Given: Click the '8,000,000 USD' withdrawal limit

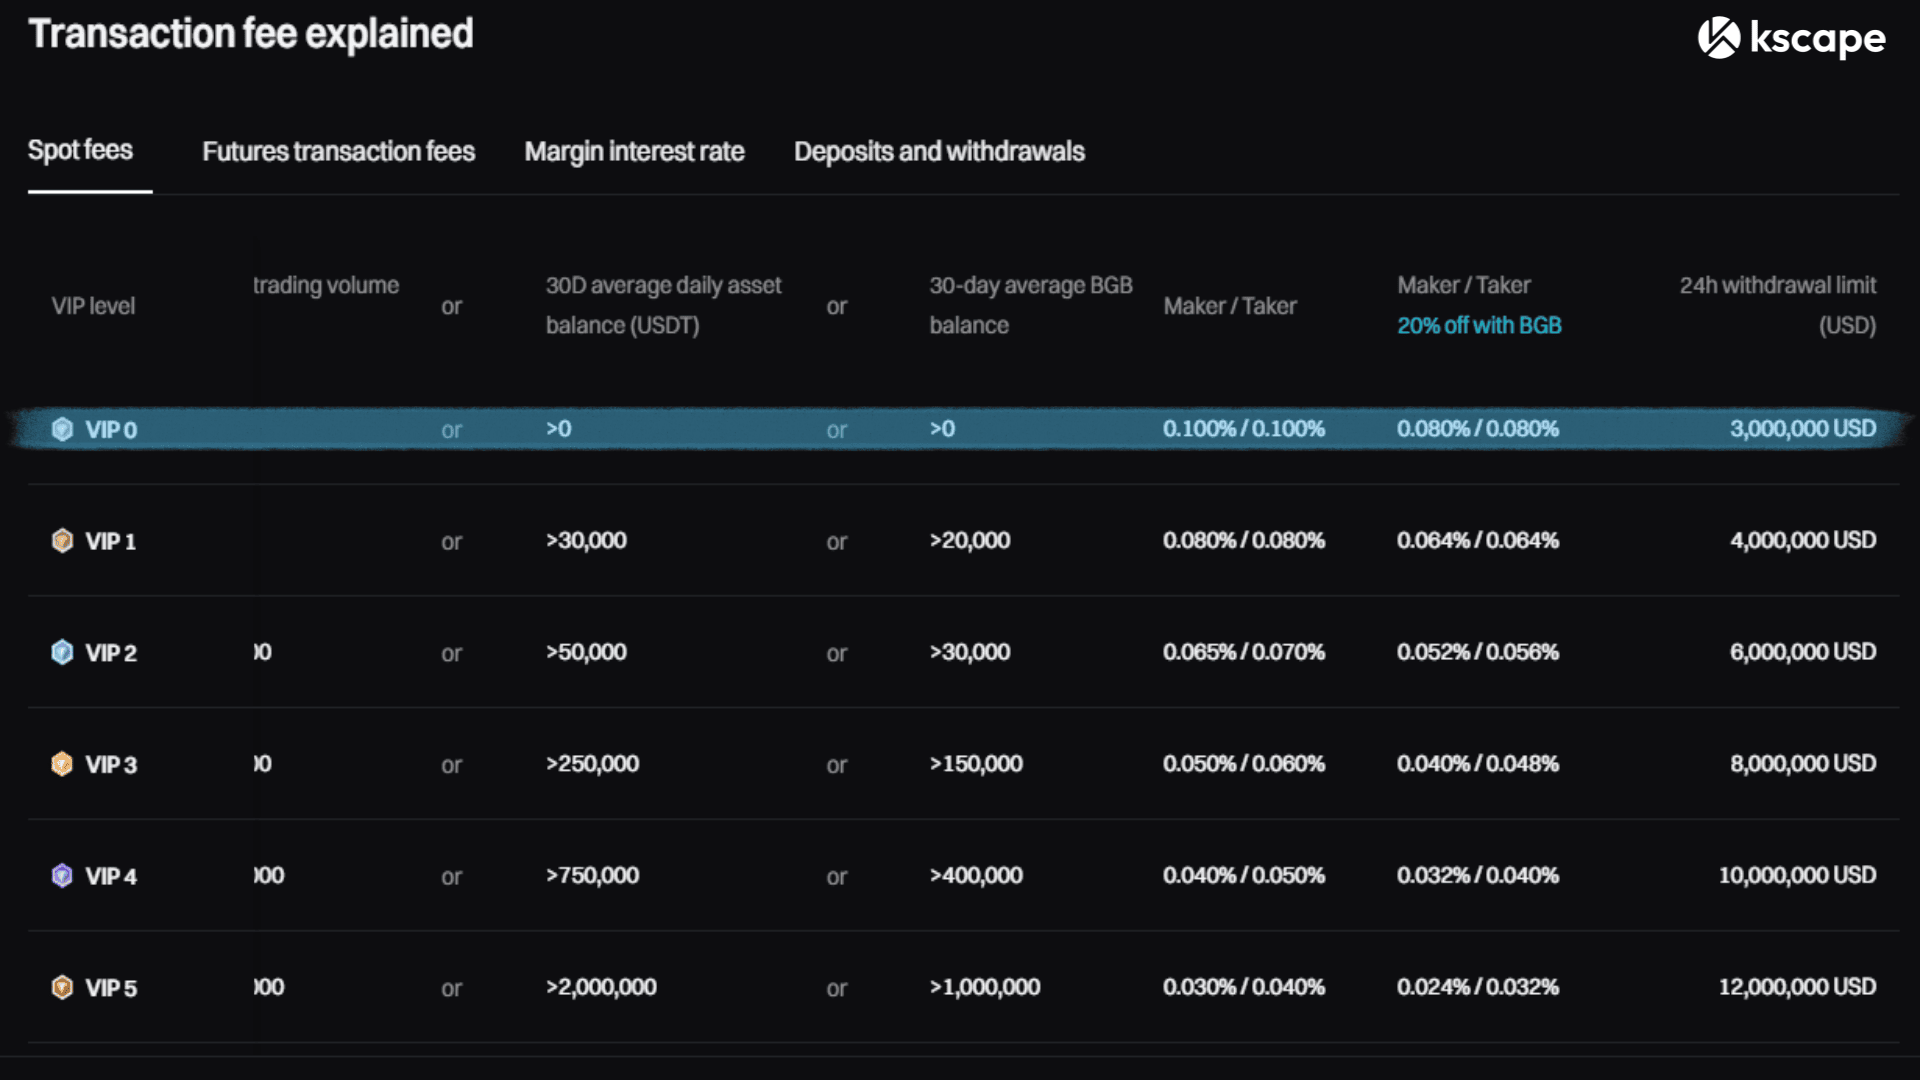Looking at the screenshot, I should pos(1803,764).
